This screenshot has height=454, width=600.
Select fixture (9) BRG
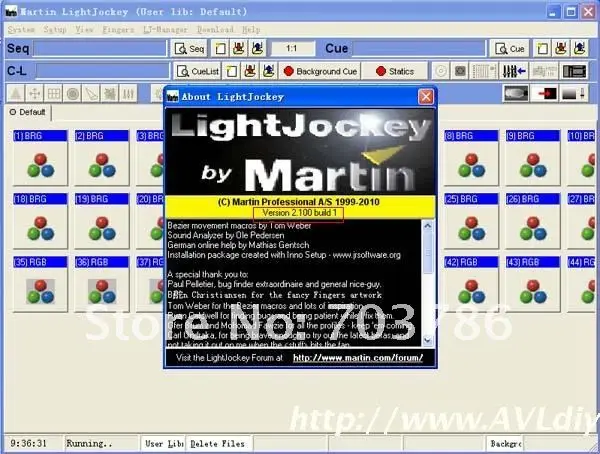[x=533, y=158]
